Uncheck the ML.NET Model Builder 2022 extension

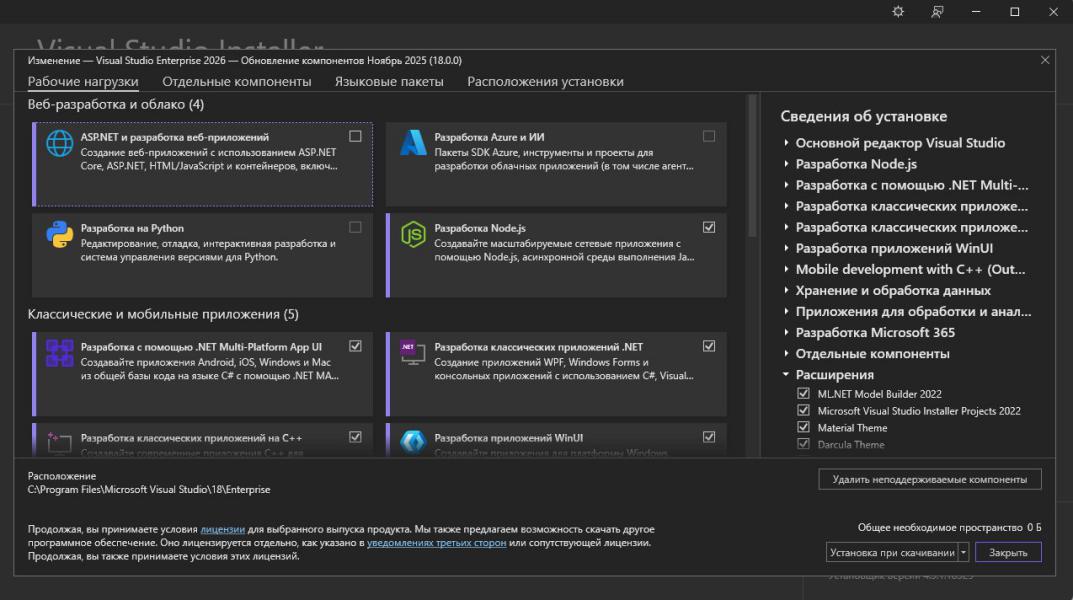pyautogui.click(x=803, y=394)
